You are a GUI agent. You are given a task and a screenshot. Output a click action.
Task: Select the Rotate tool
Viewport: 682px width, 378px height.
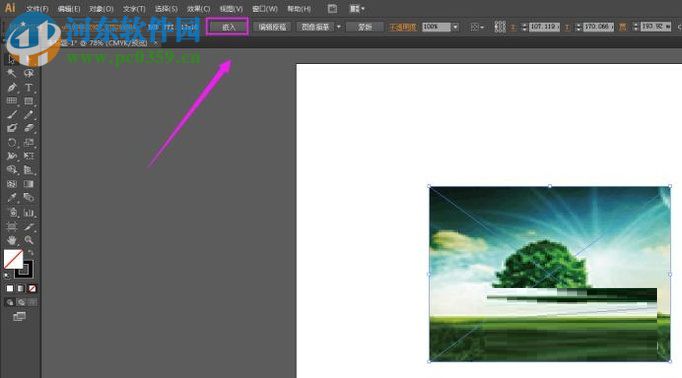12,142
